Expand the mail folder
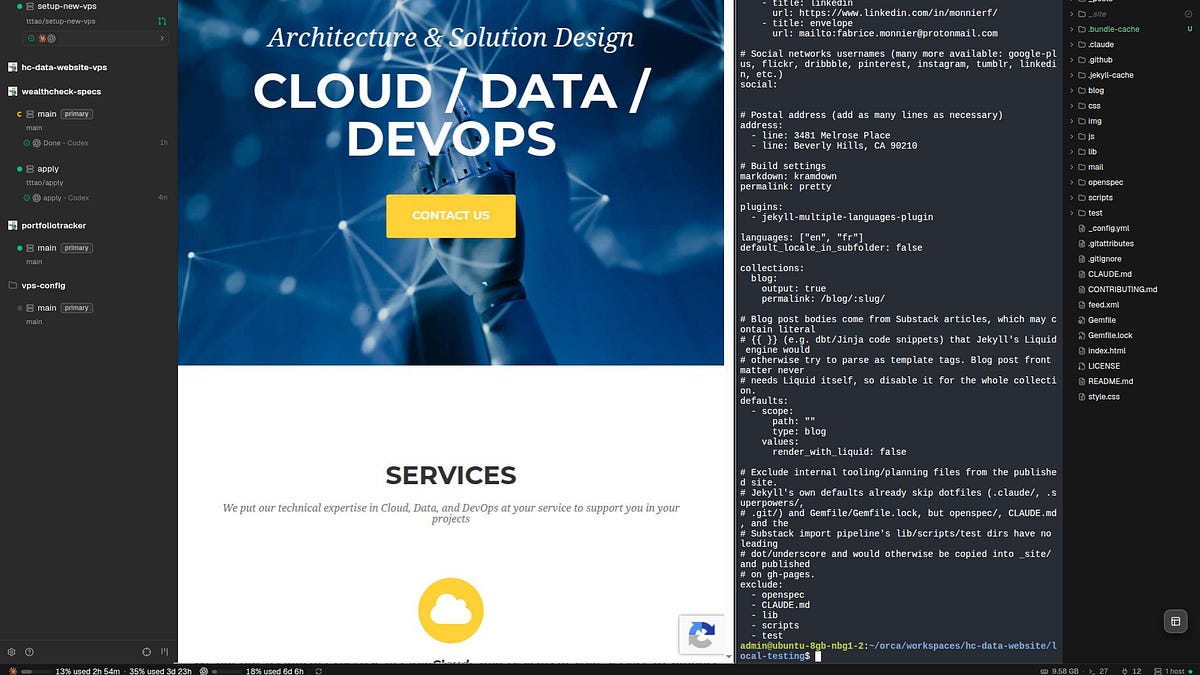 [x=1071, y=167]
